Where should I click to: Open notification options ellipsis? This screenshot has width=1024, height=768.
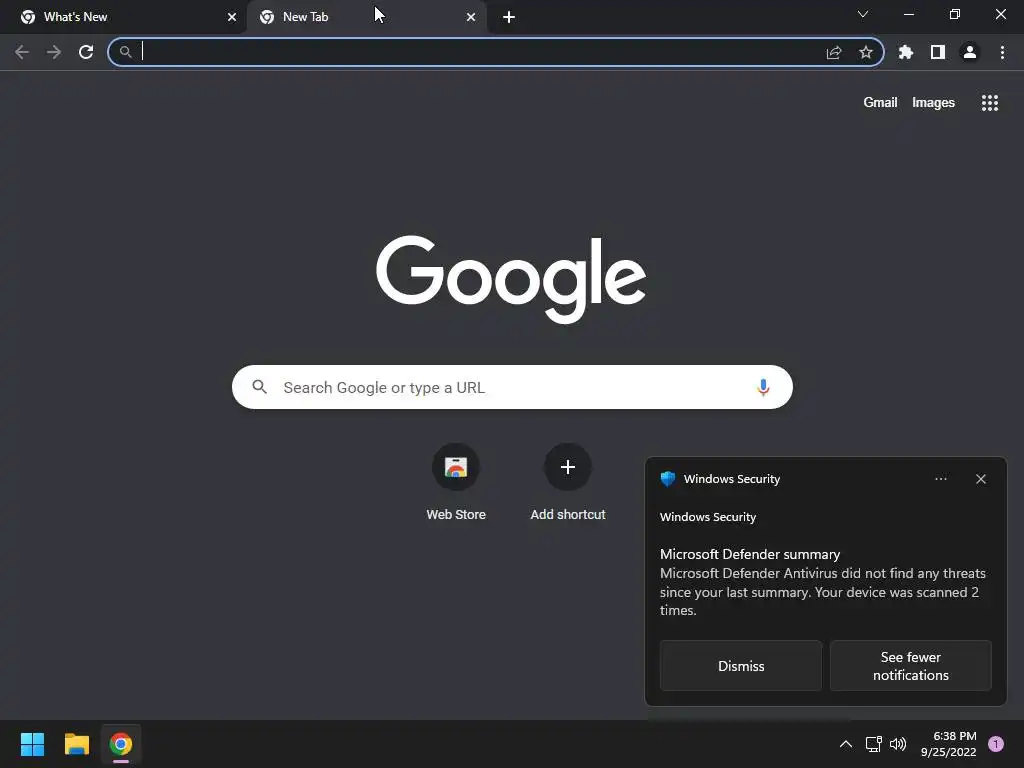pos(940,479)
